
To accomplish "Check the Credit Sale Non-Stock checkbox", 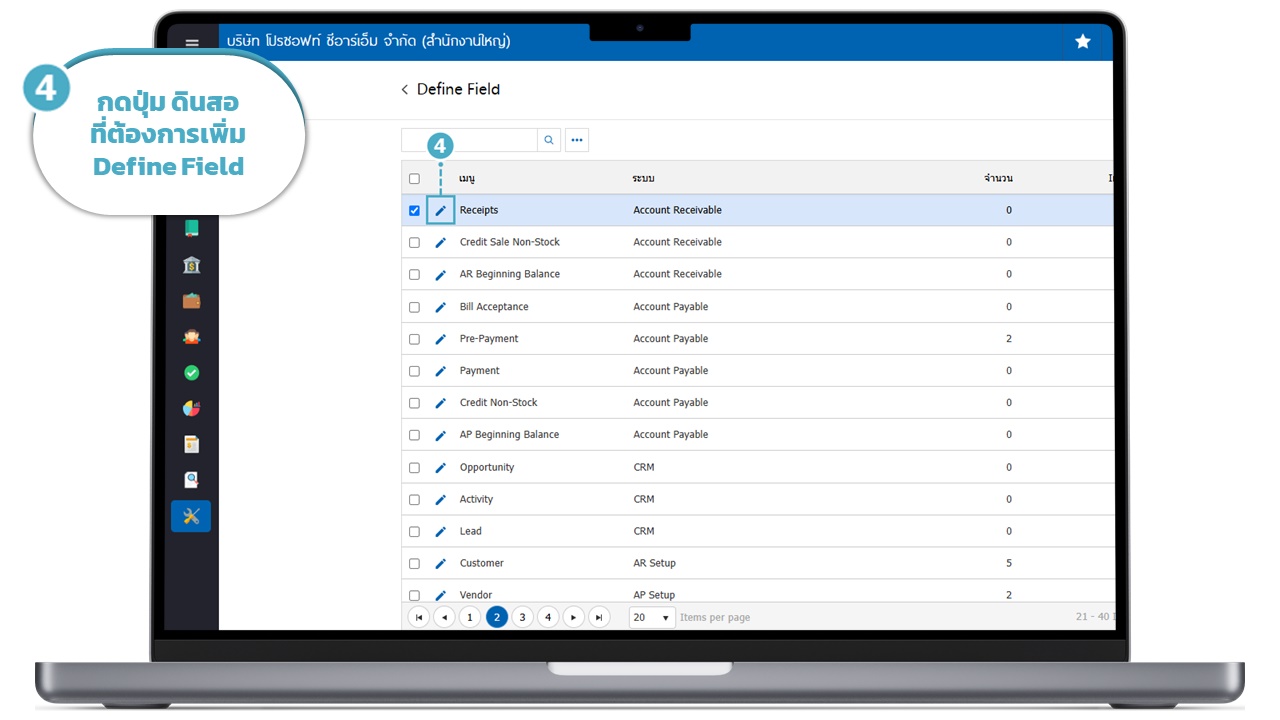I will [x=414, y=243].
